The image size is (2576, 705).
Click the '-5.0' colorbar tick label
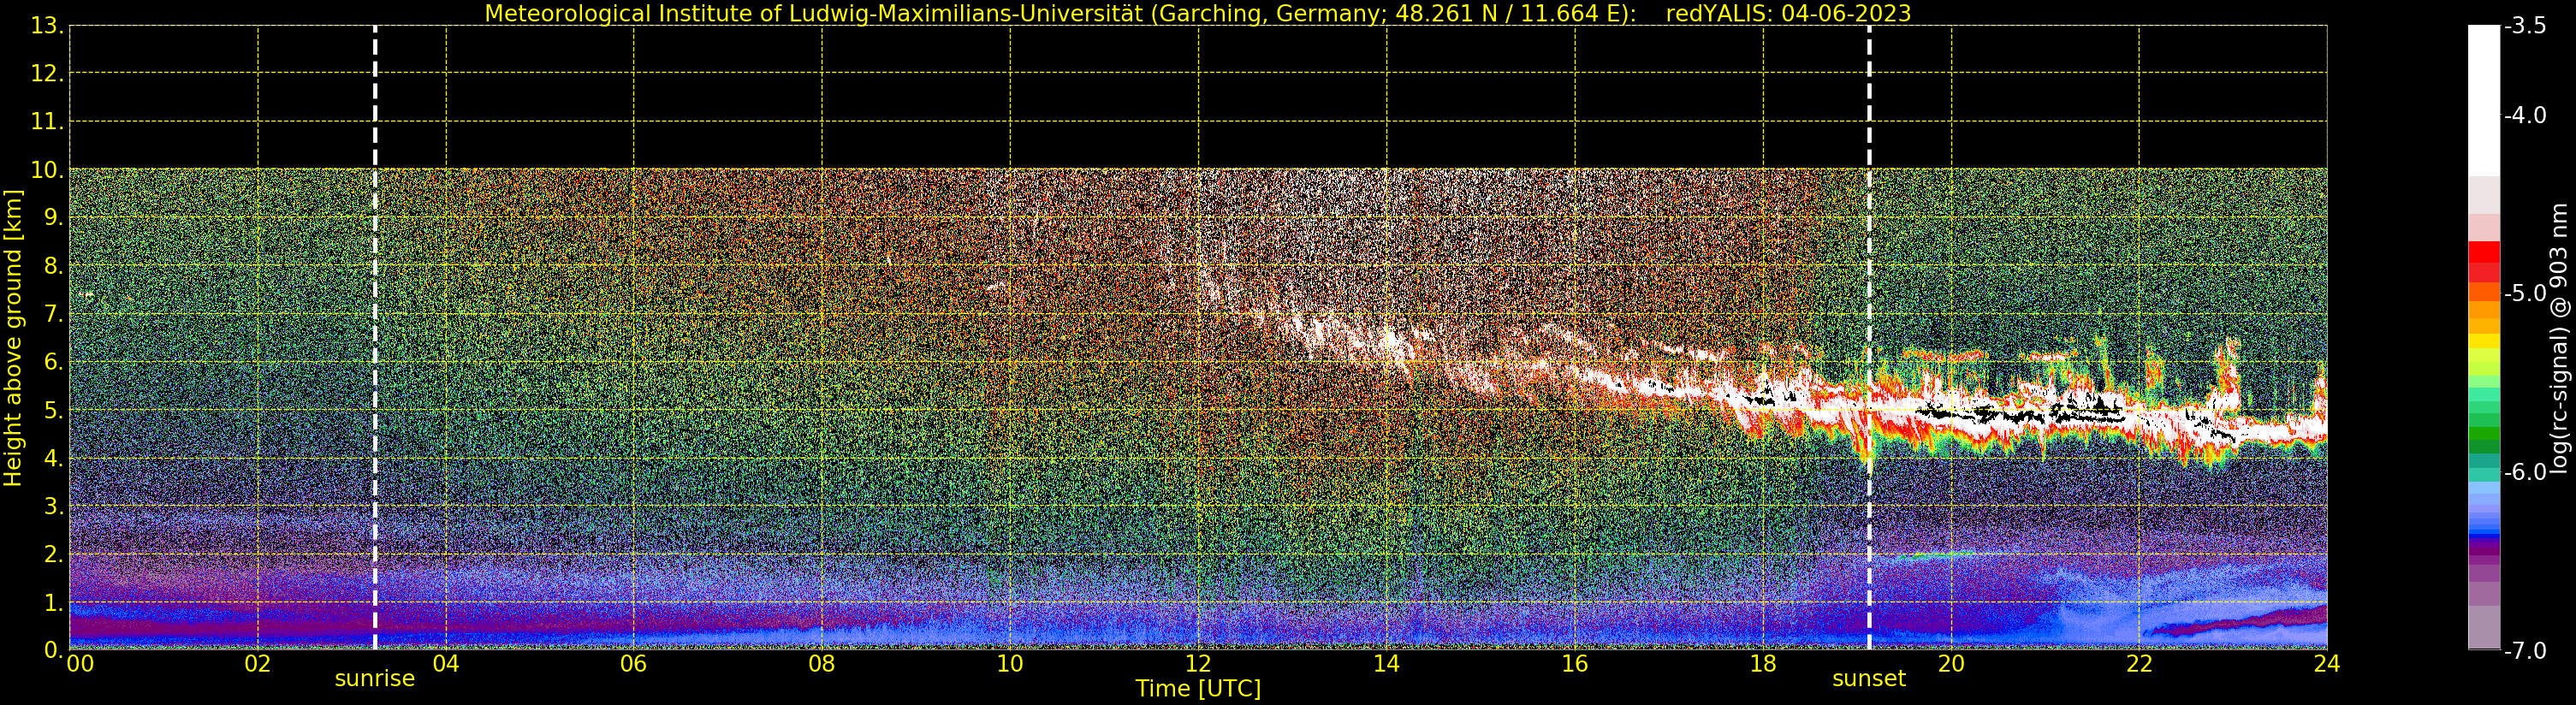point(2525,294)
